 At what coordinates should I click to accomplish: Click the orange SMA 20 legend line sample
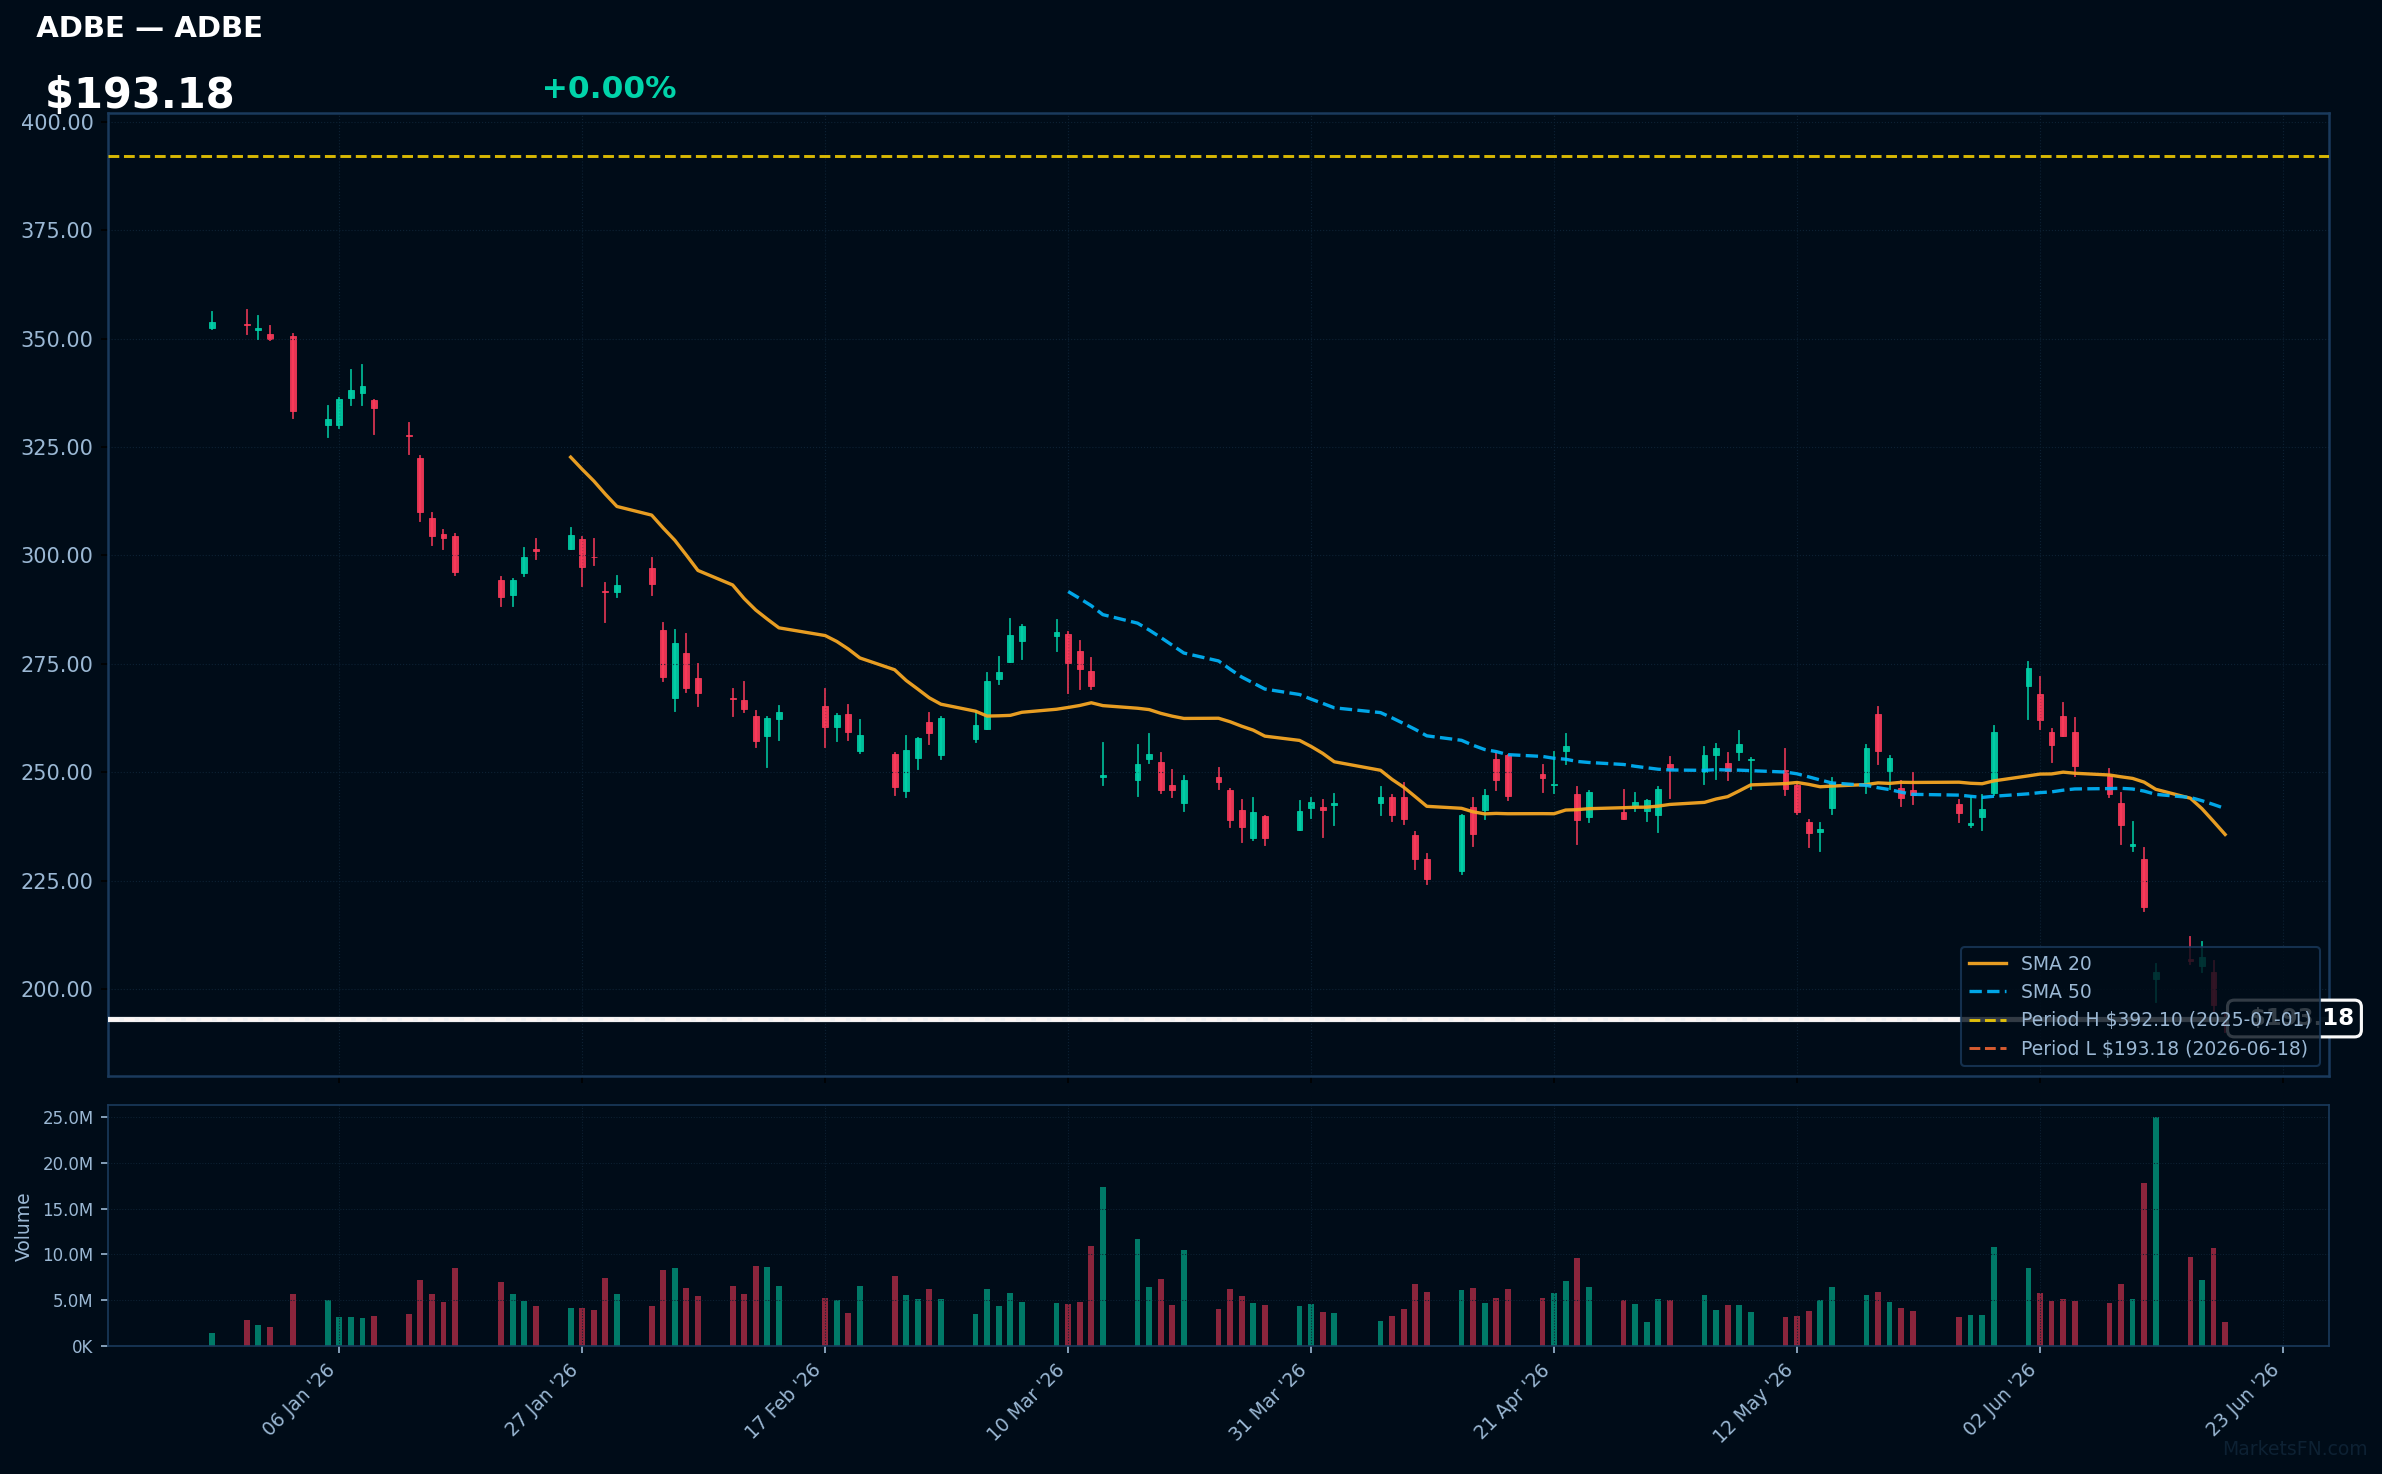click(x=1988, y=964)
